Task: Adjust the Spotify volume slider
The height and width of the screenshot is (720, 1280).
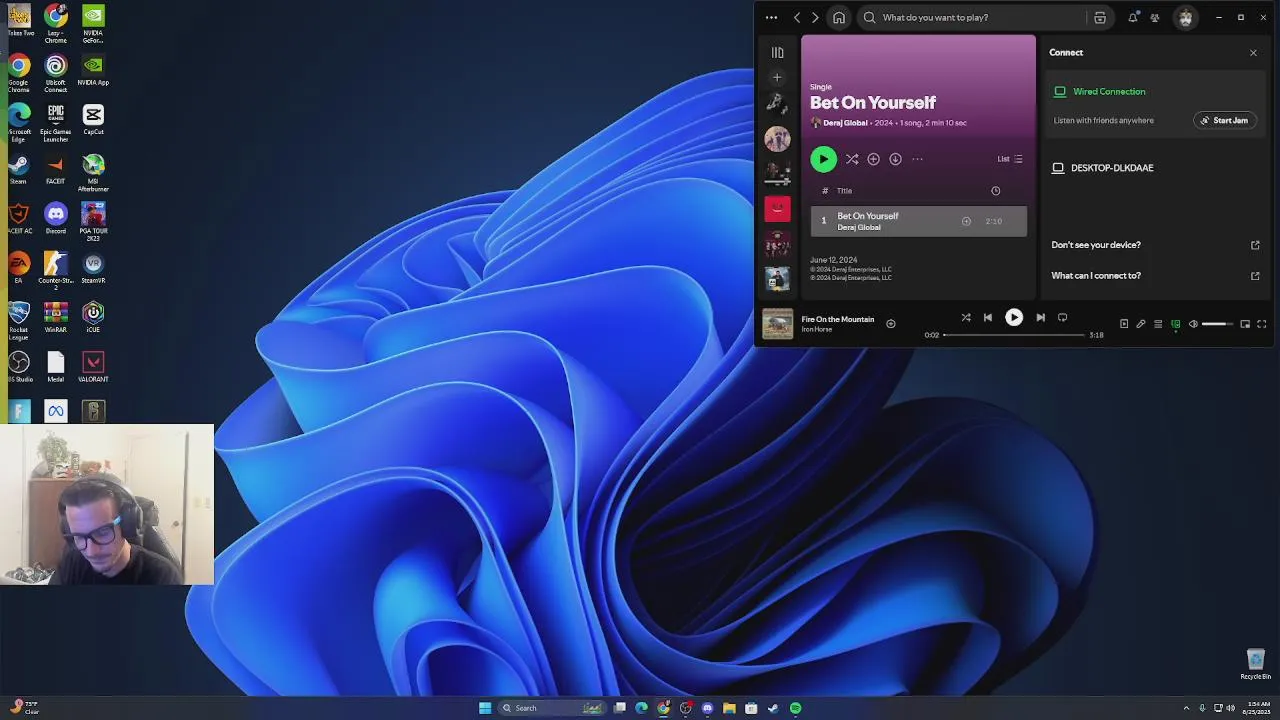Action: pyautogui.click(x=1218, y=324)
